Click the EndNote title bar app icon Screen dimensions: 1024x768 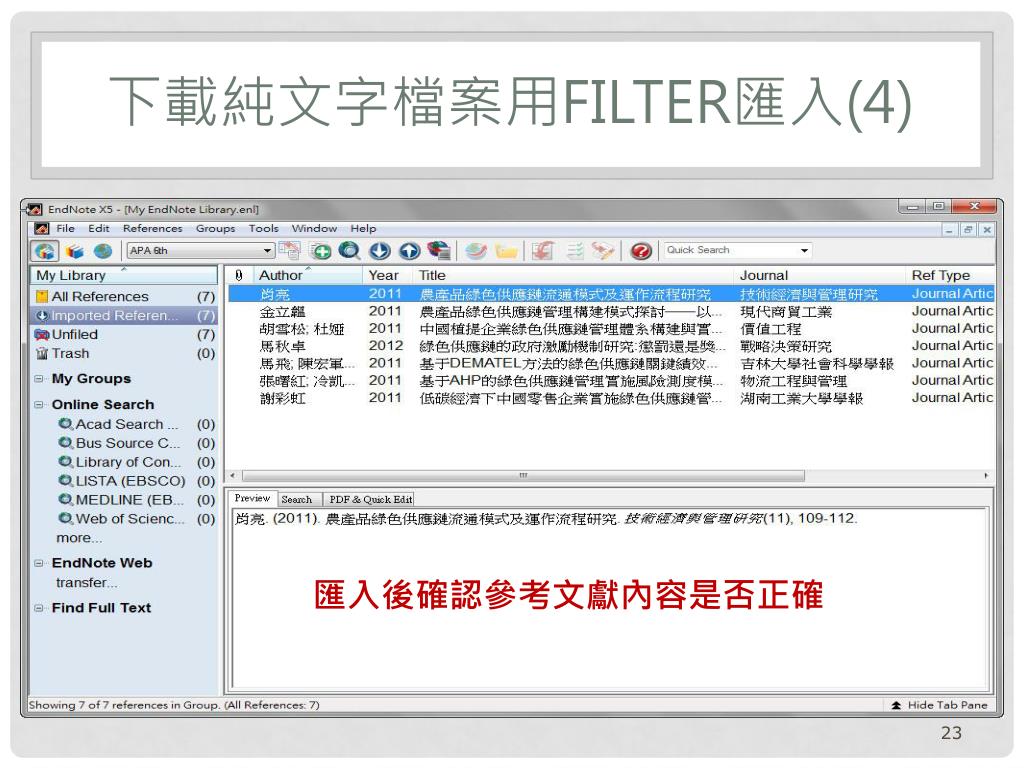click(34, 210)
